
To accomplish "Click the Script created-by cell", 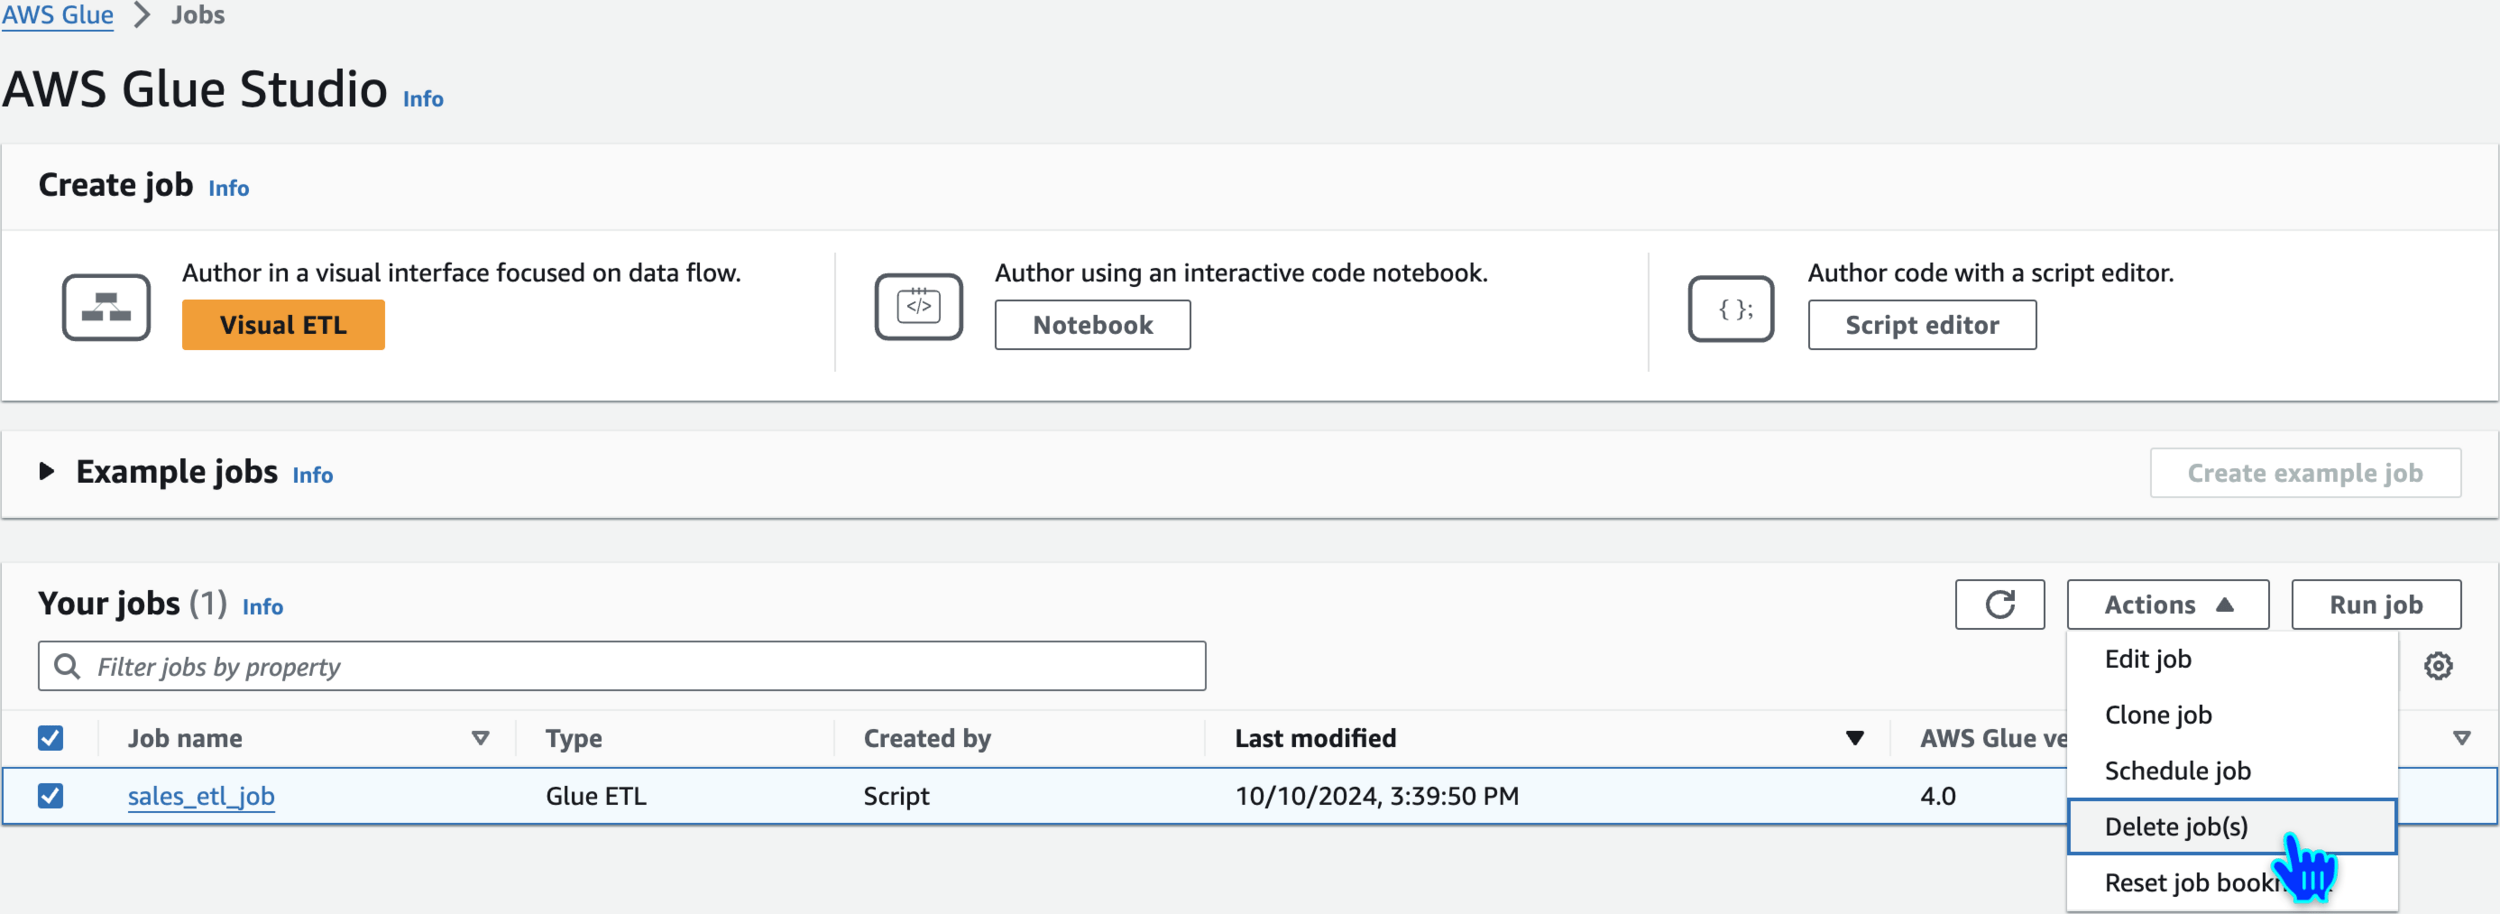I will [896, 796].
